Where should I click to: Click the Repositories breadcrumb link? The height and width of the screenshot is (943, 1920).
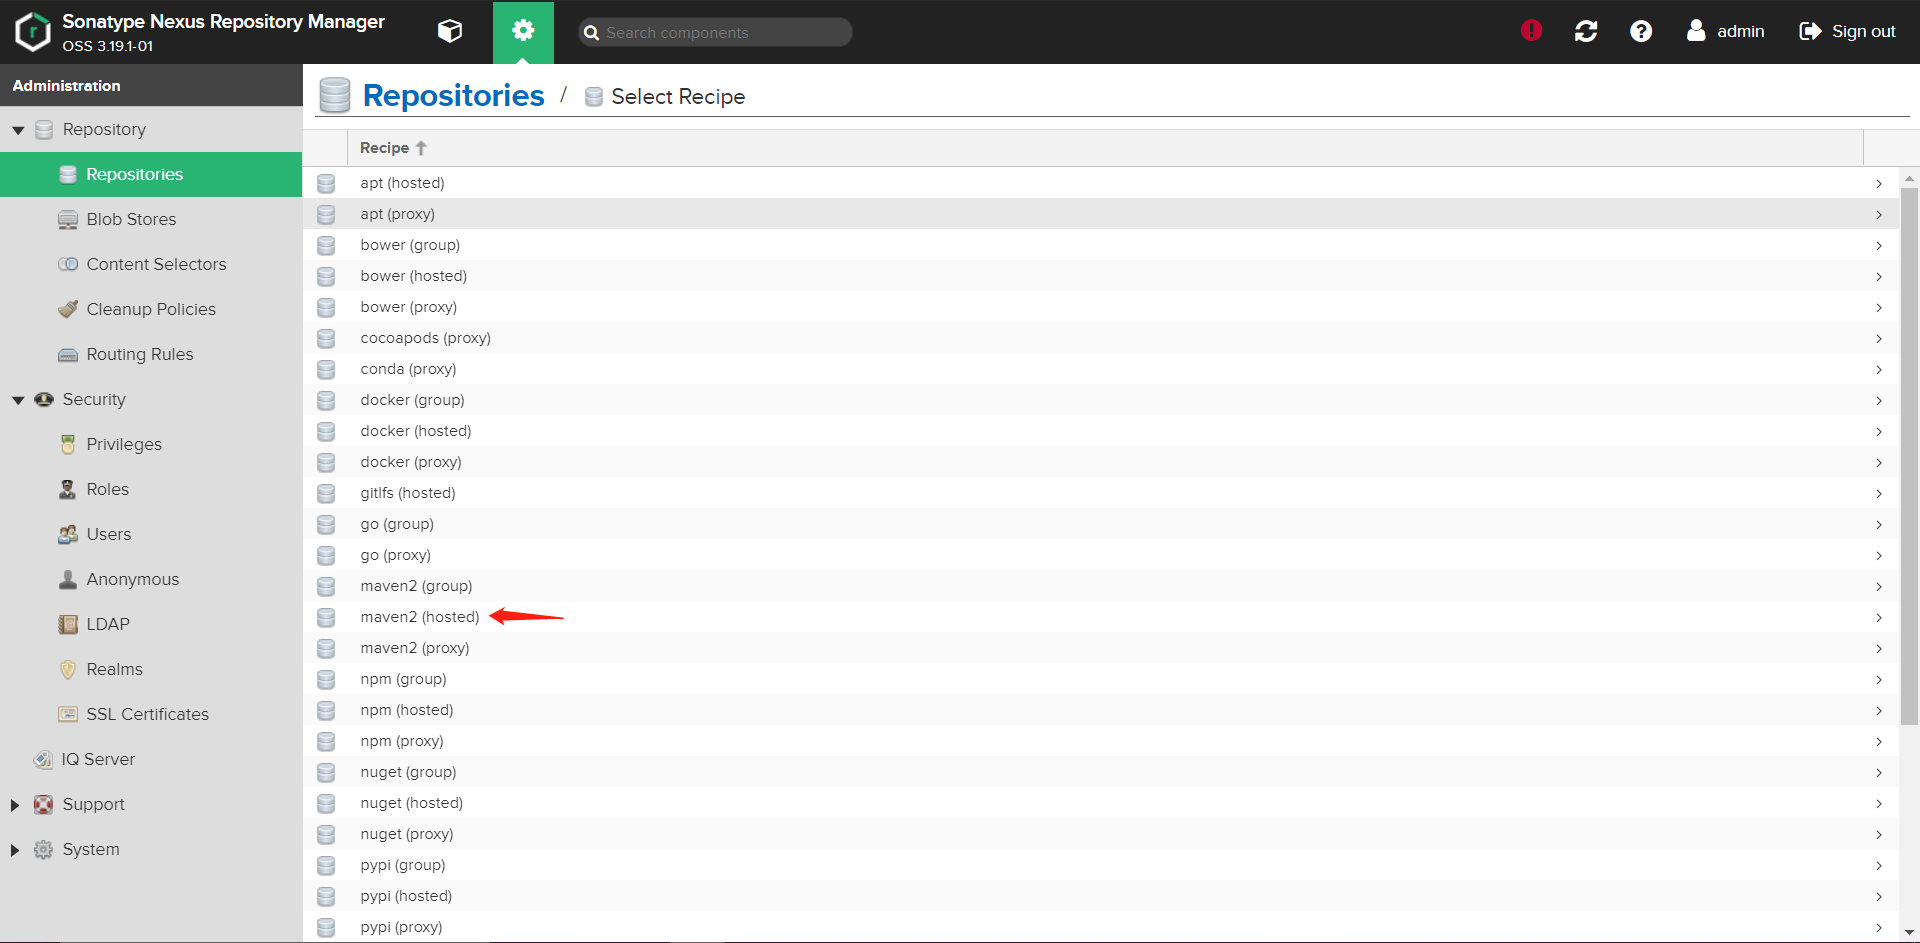(453, 95)
